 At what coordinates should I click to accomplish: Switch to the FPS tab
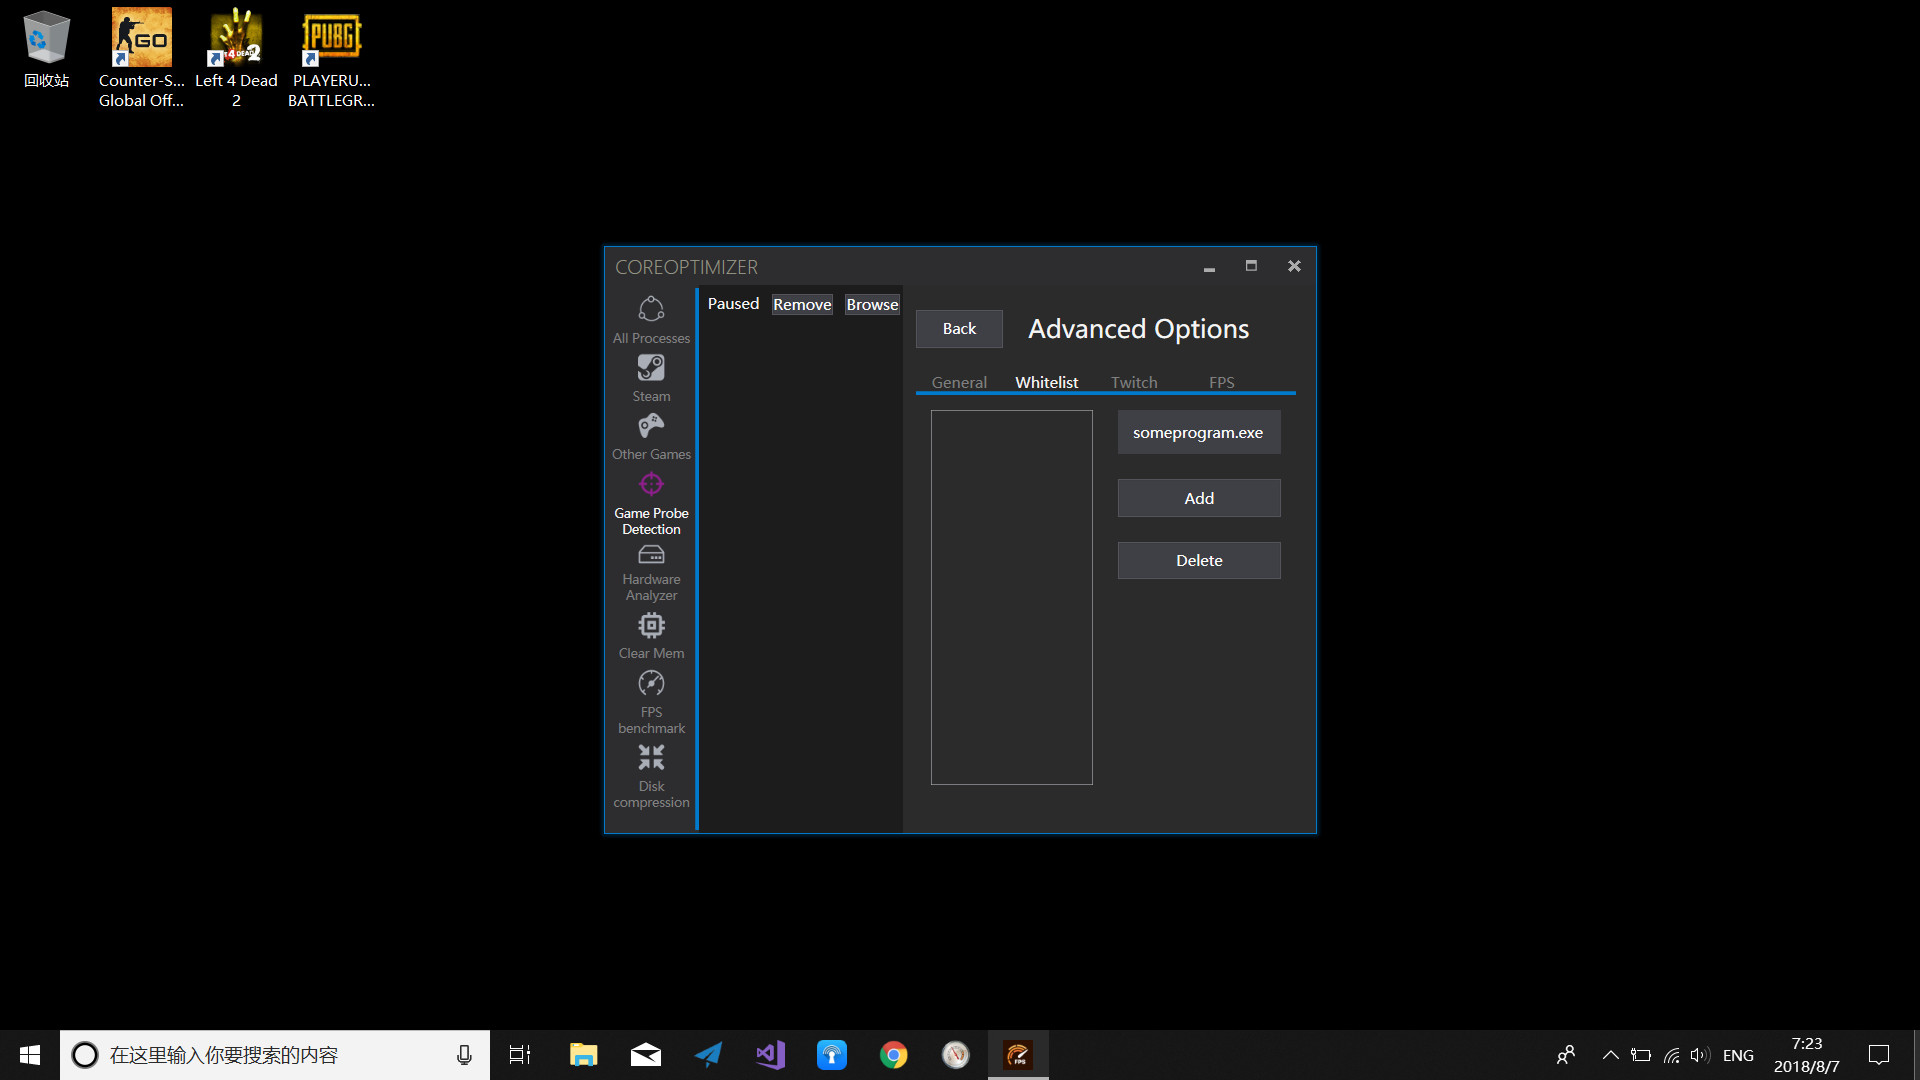(x=1221, y=382)
